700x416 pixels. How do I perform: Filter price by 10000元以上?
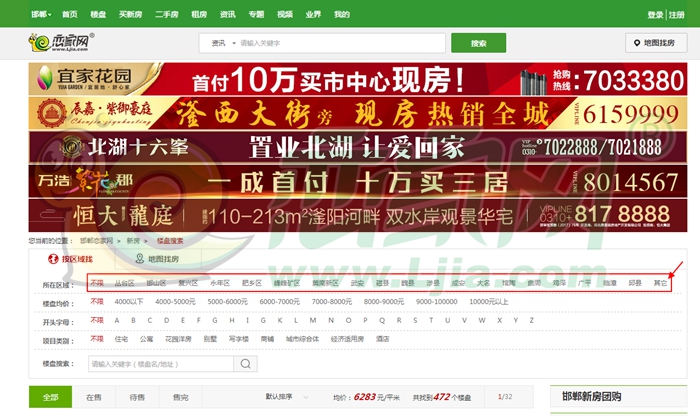click(x=489, y=302)
